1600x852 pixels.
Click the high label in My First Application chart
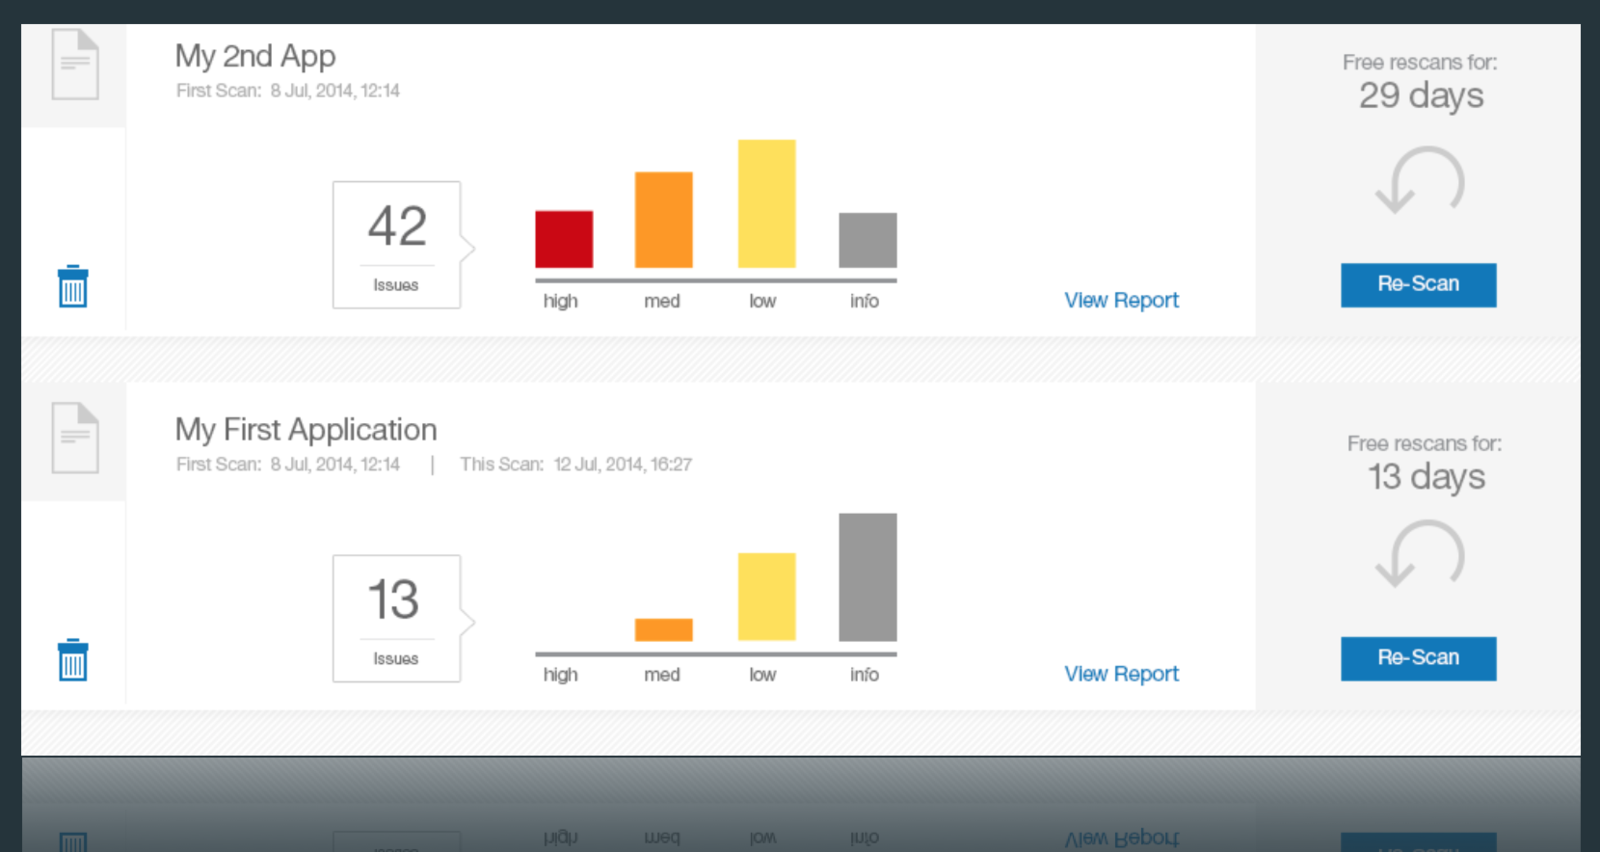point(561,675)
